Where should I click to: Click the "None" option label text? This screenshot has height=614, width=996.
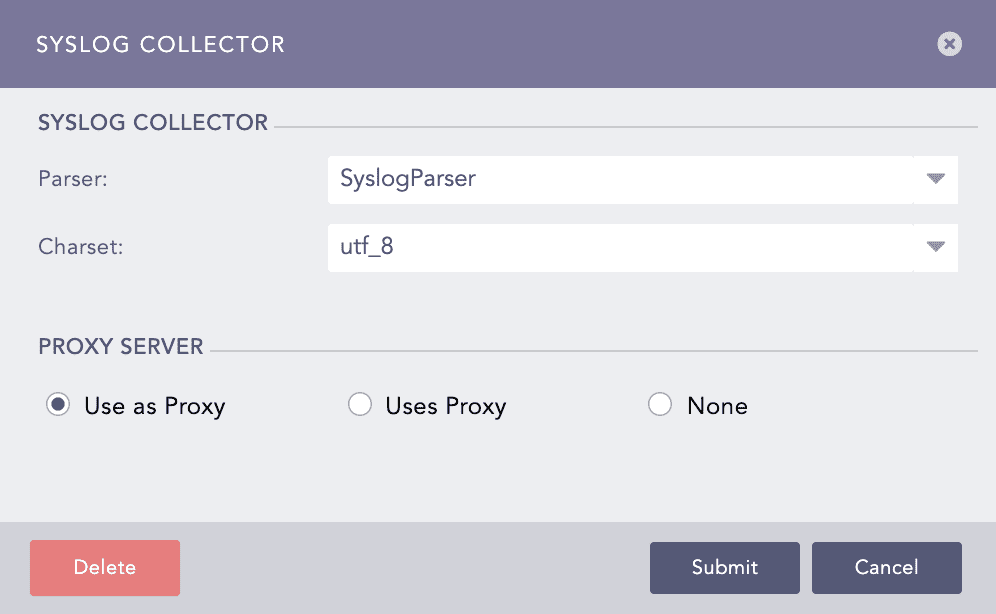click(717, 406)
